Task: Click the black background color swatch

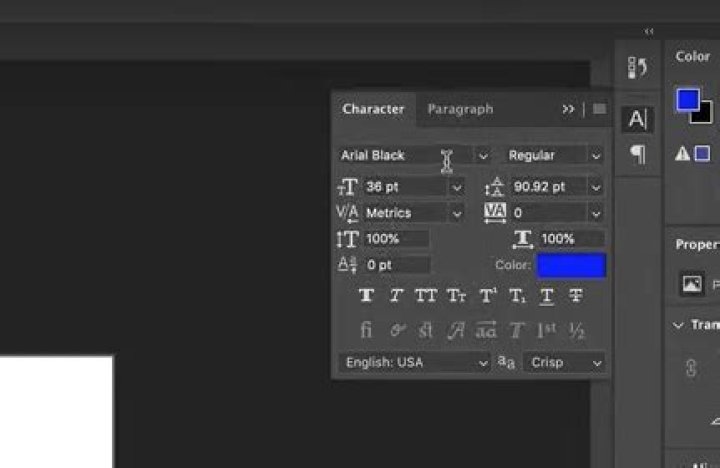Action: (x=704, y=114)
